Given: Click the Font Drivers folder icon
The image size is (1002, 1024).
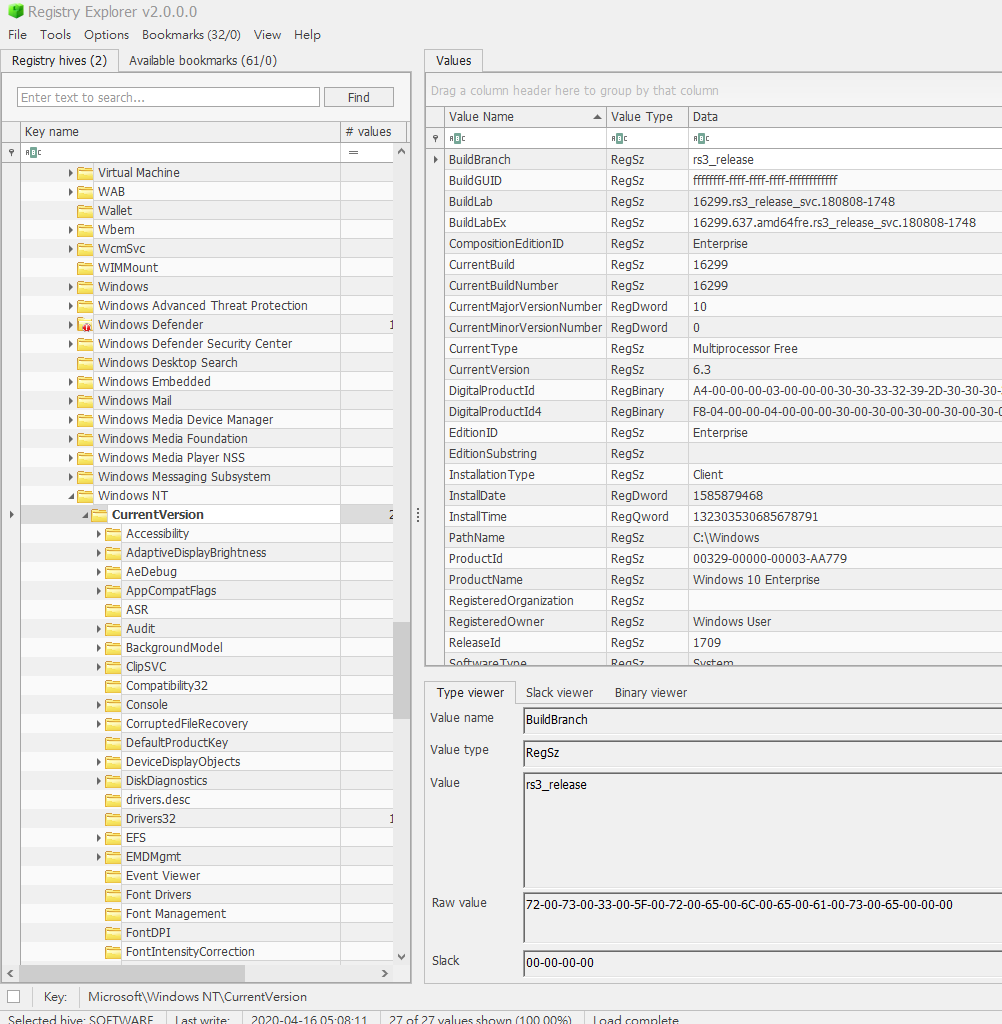Looking at the screenshot, I should pyautogui.click(x=113, y=895).
